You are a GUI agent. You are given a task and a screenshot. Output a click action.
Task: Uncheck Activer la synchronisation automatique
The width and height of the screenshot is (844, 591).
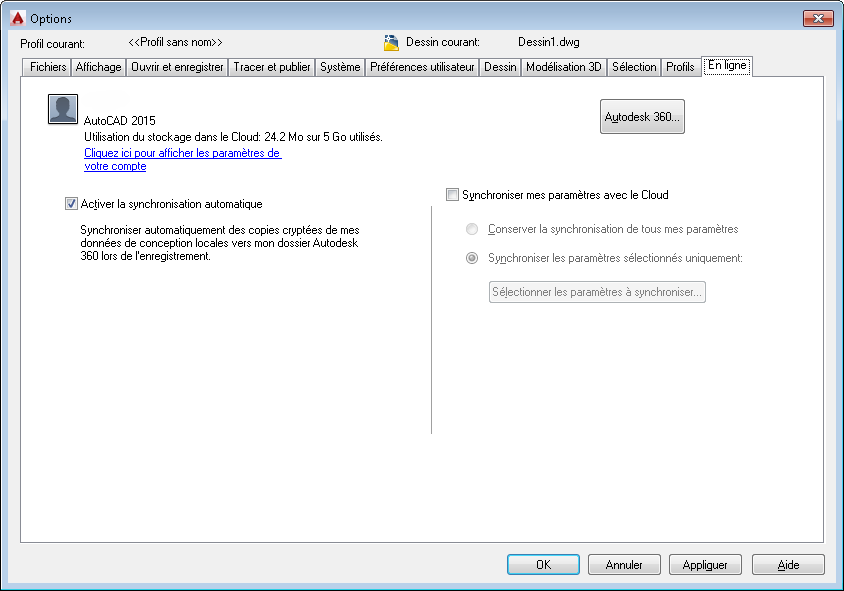71,203
